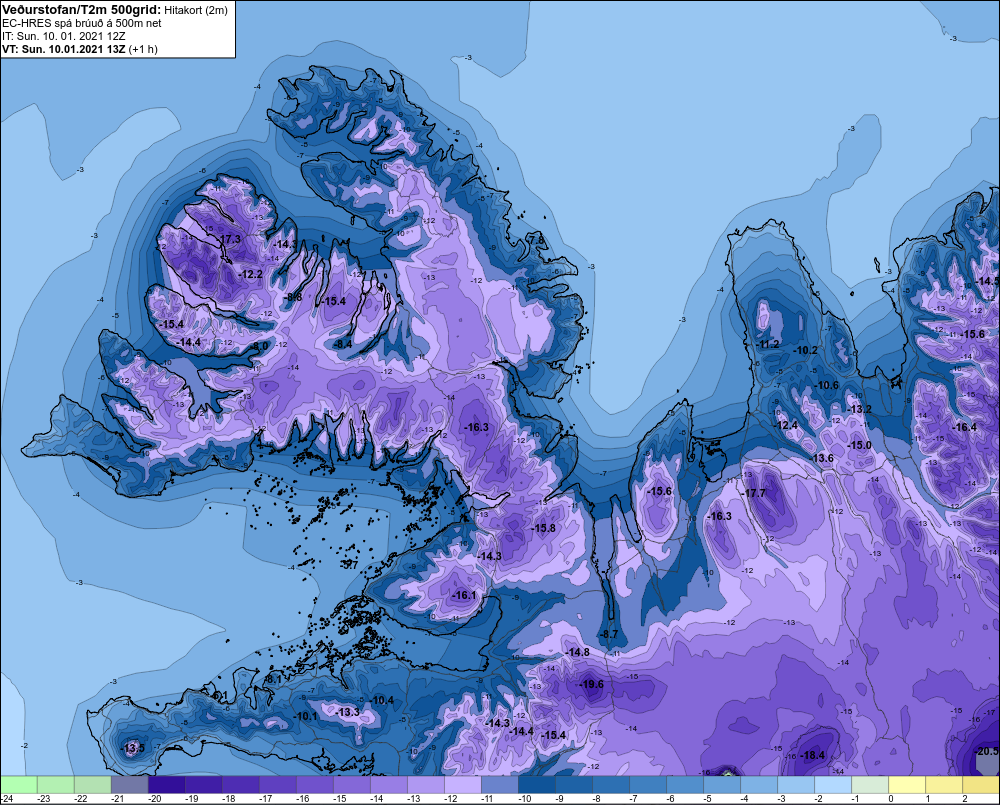Click the -10.6 temperature value
Image resolution: width=1000 pixels, height=805 pixels.
(x=827, y=385)
